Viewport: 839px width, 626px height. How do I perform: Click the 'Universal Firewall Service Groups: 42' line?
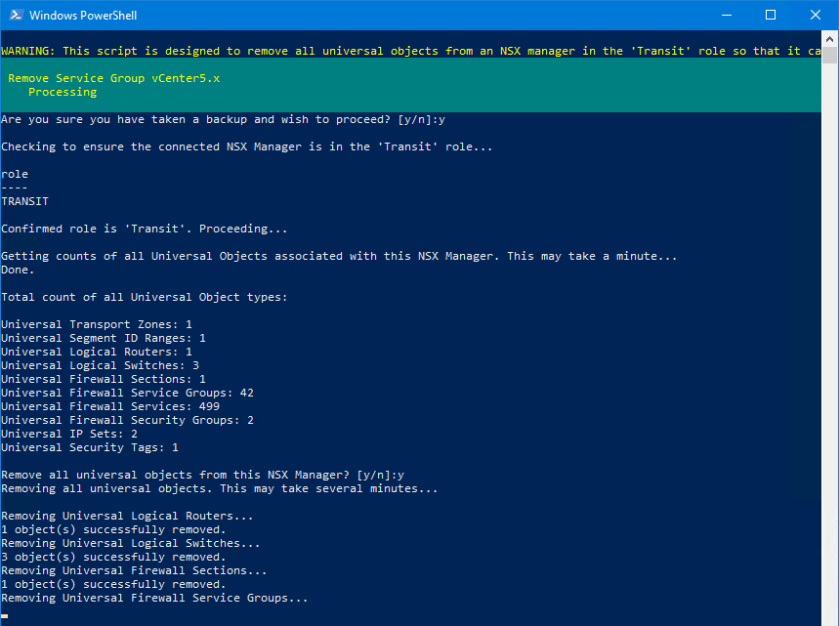coord(127,393)
